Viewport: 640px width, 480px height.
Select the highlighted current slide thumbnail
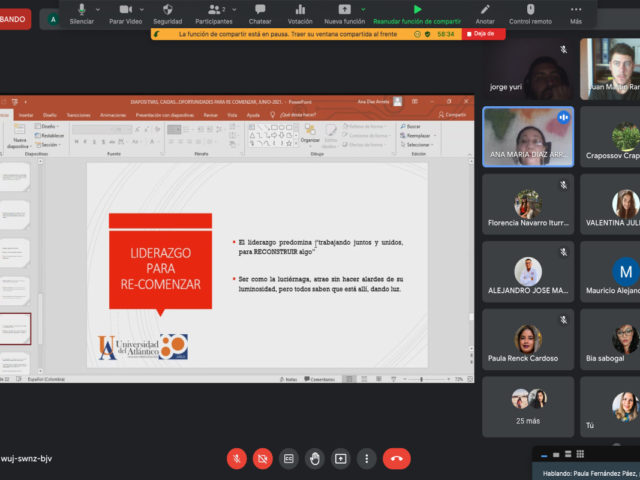[15, 329]
